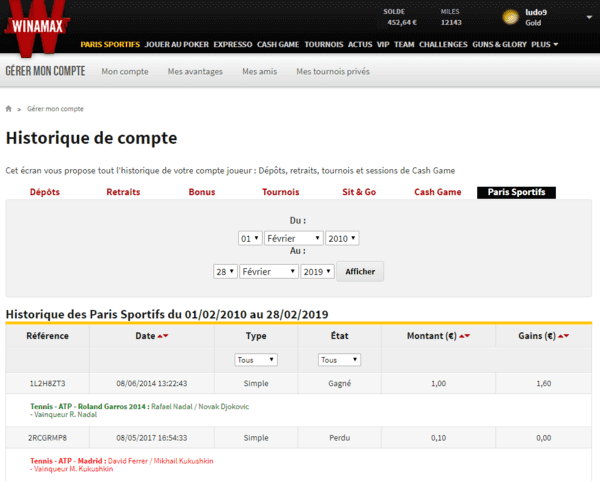Screen dimensions: 600x481
Task: Click Perdu status cell
Action: [339, 438]
